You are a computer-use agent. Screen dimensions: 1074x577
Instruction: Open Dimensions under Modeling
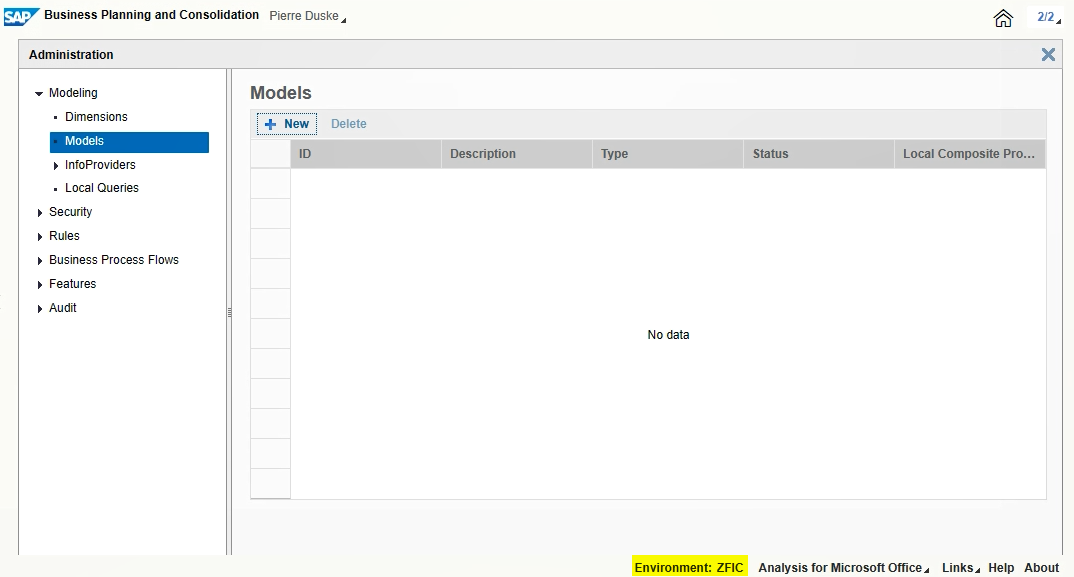pyautogui.click(x=96, y=117)
